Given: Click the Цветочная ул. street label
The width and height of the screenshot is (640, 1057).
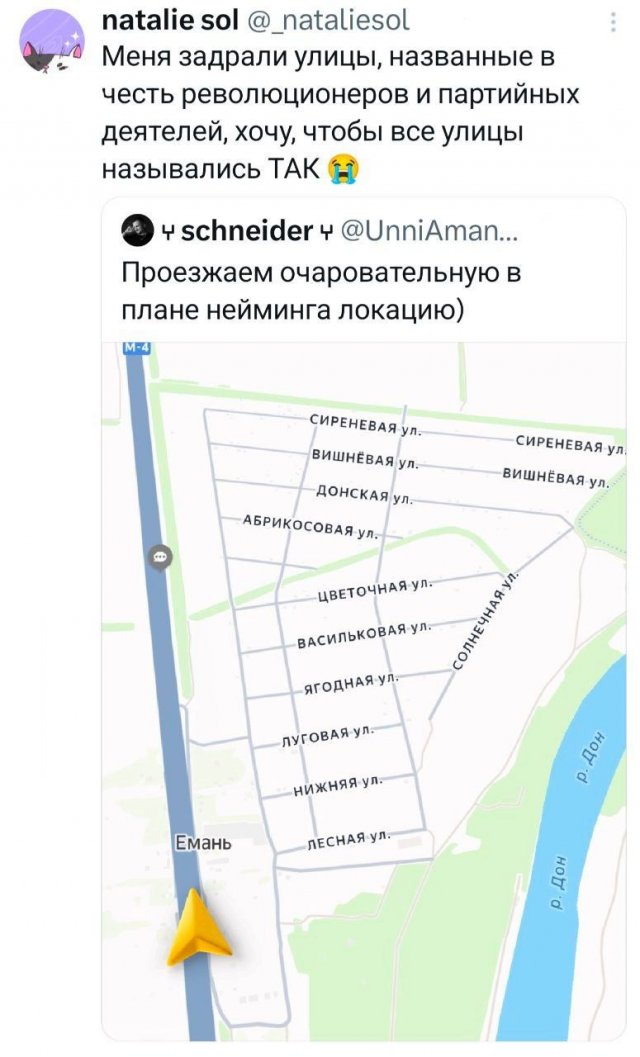Looking at the screenshot, I should (x=372, y=591).
